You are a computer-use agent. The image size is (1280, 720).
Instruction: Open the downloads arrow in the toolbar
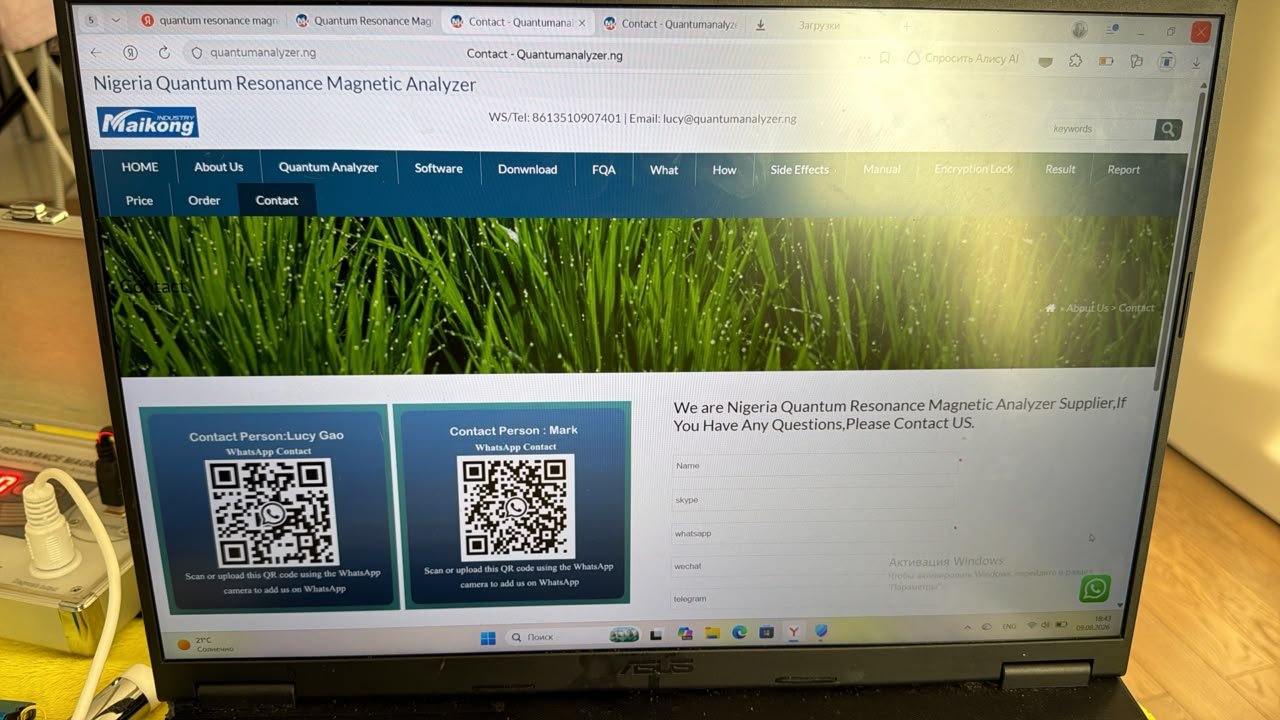coord(1197,63)
